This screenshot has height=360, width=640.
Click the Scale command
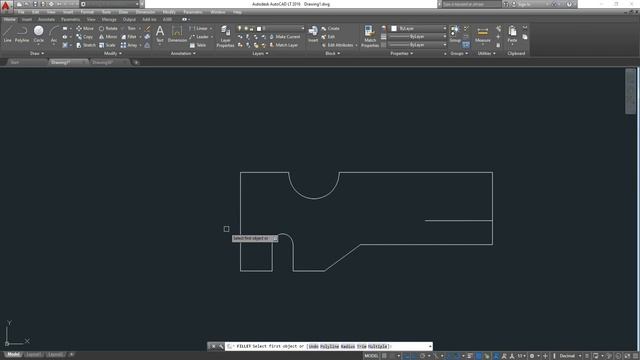pyautogui.click(x=107, y=45)
